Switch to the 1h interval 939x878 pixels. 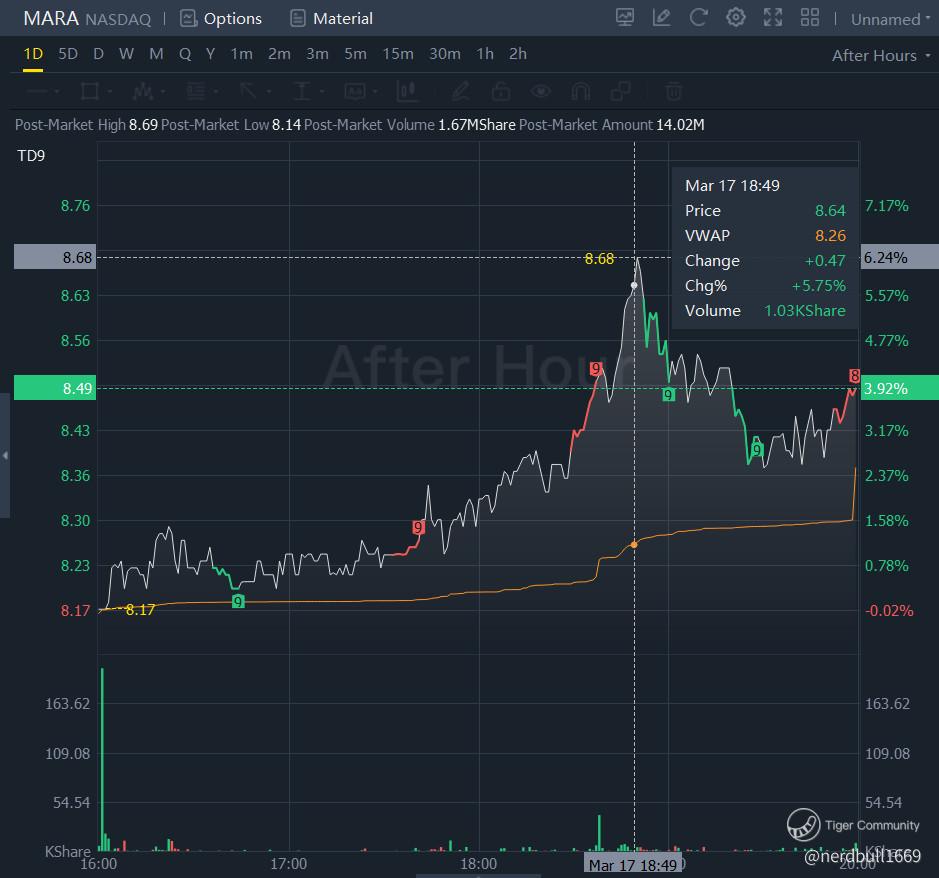tap(484, 54)
